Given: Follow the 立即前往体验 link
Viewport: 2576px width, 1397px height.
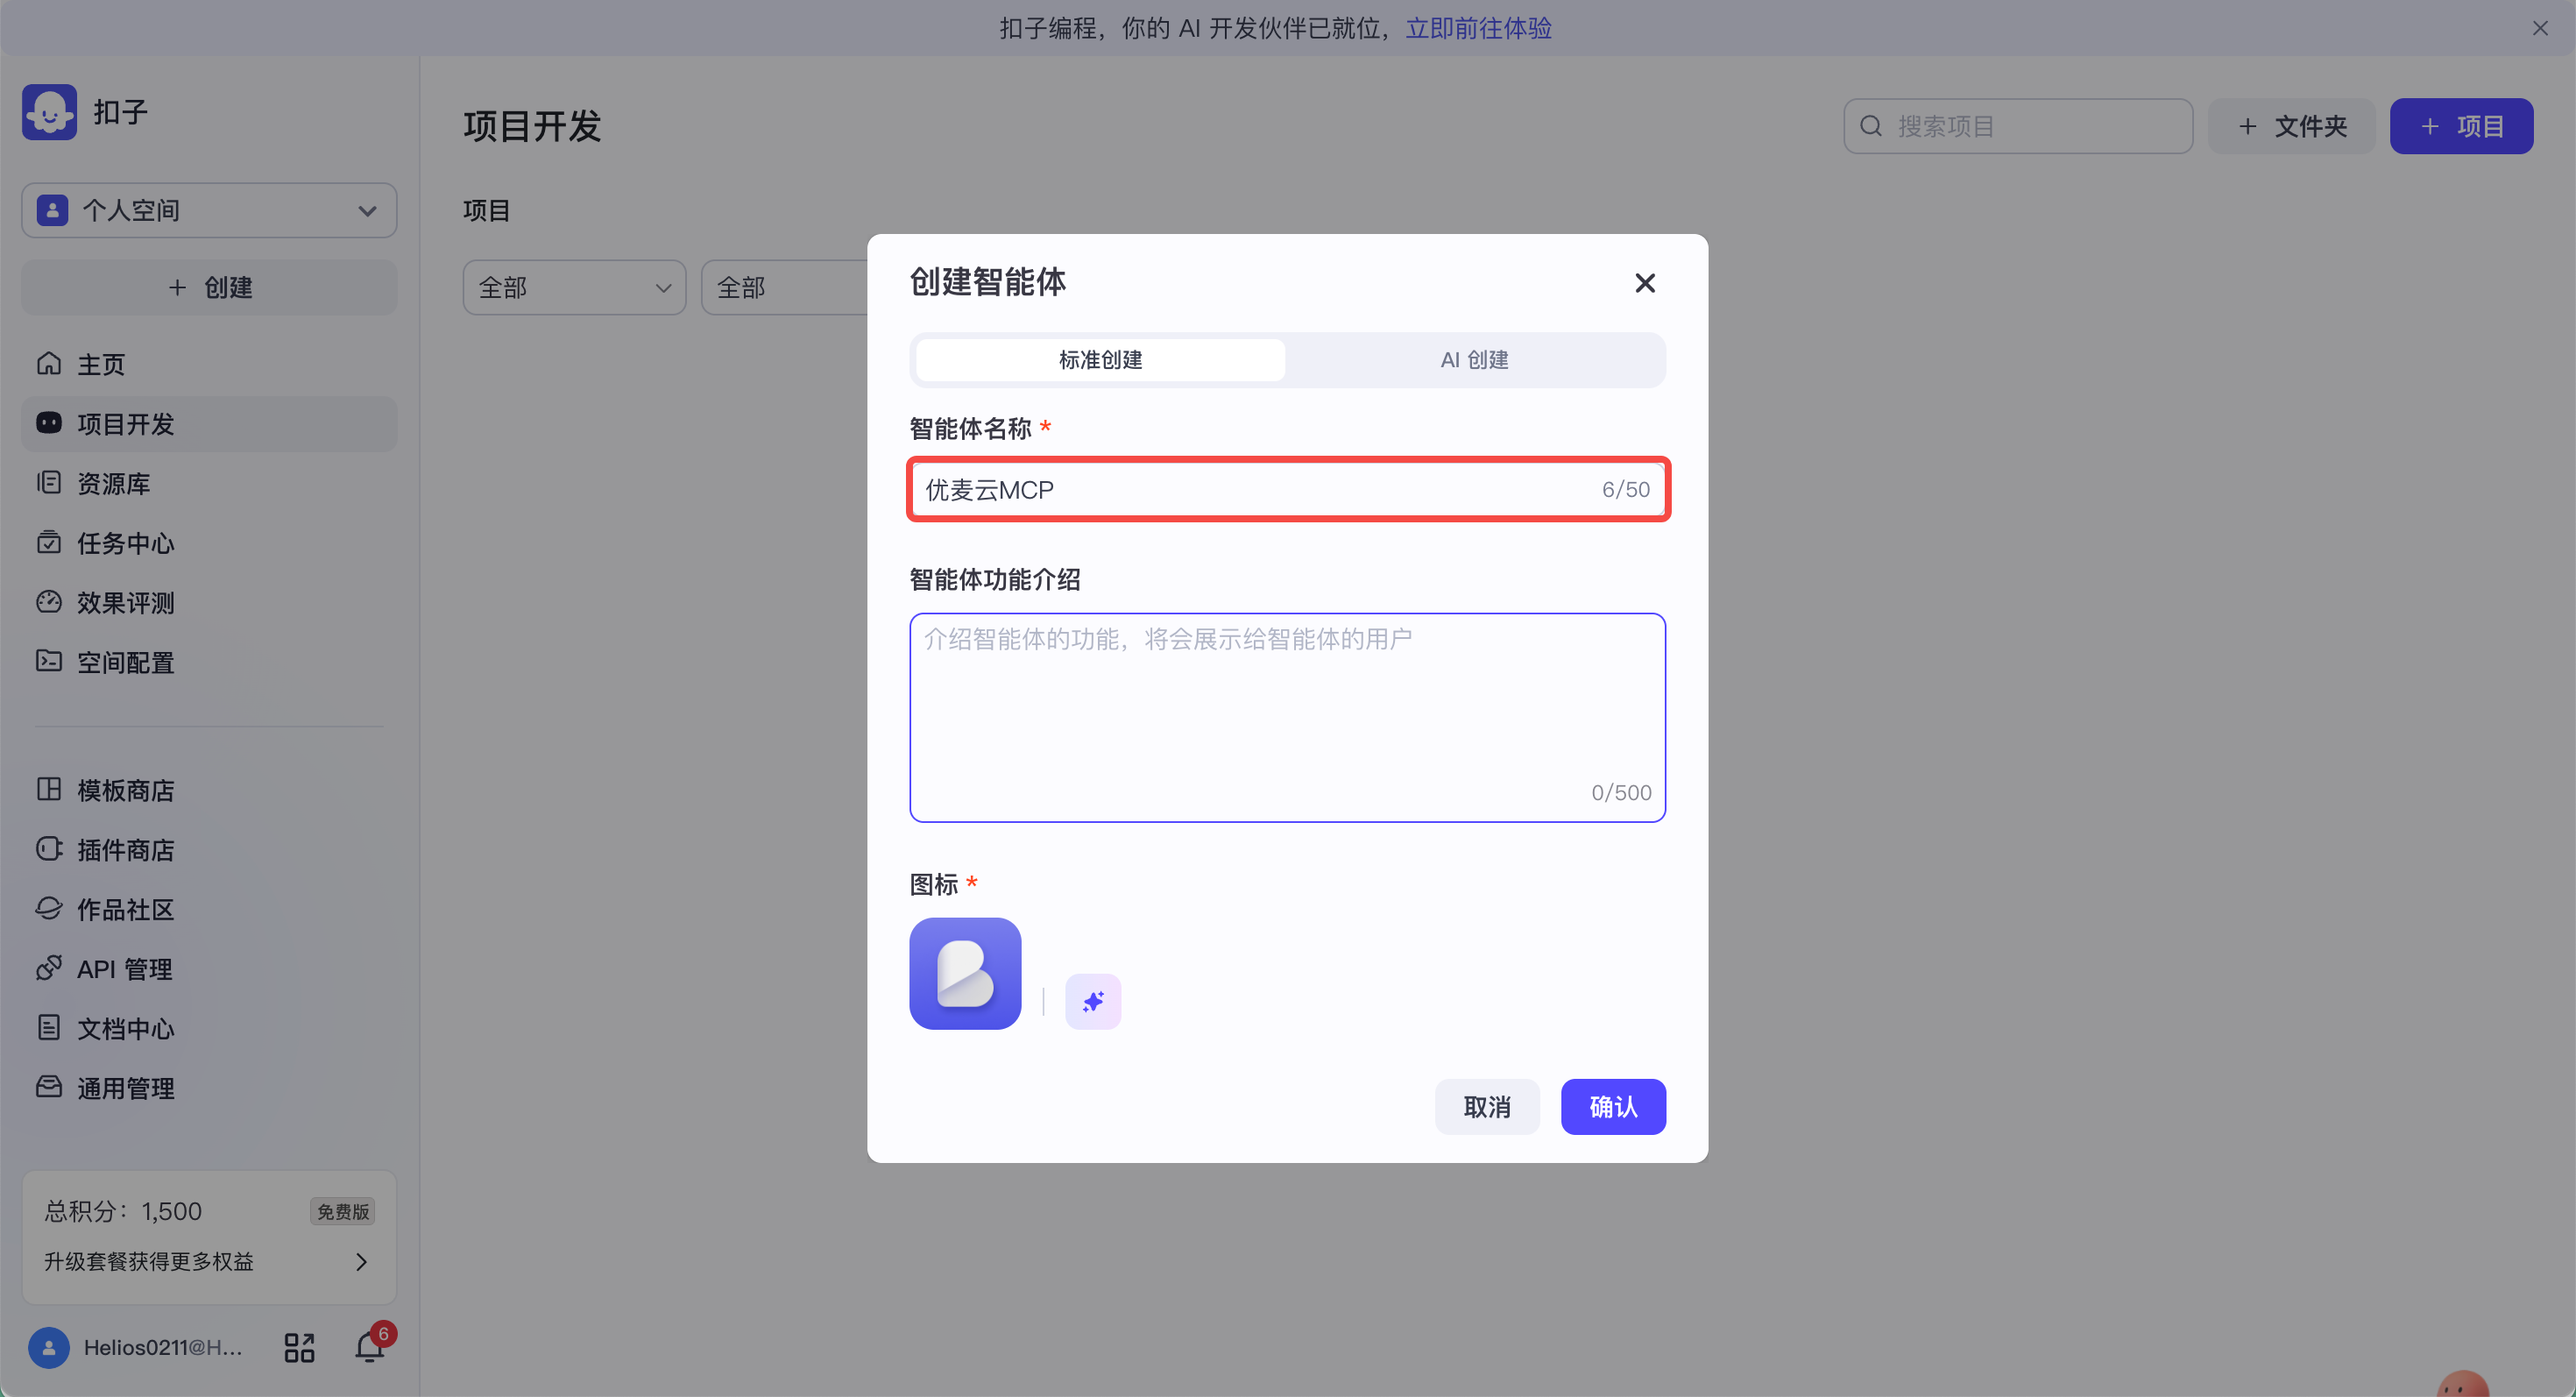Looking at the screenshot, I should pos(1478,28).
